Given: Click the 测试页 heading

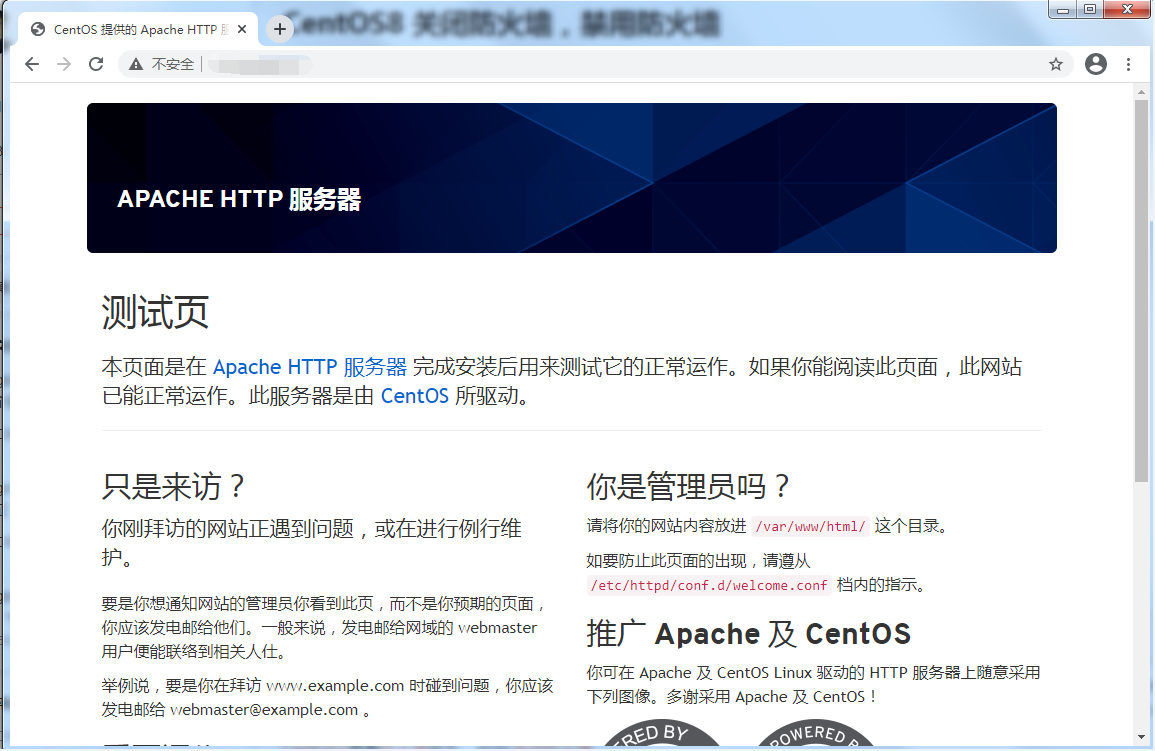Looking at the screenshot, I should (155, 312).
